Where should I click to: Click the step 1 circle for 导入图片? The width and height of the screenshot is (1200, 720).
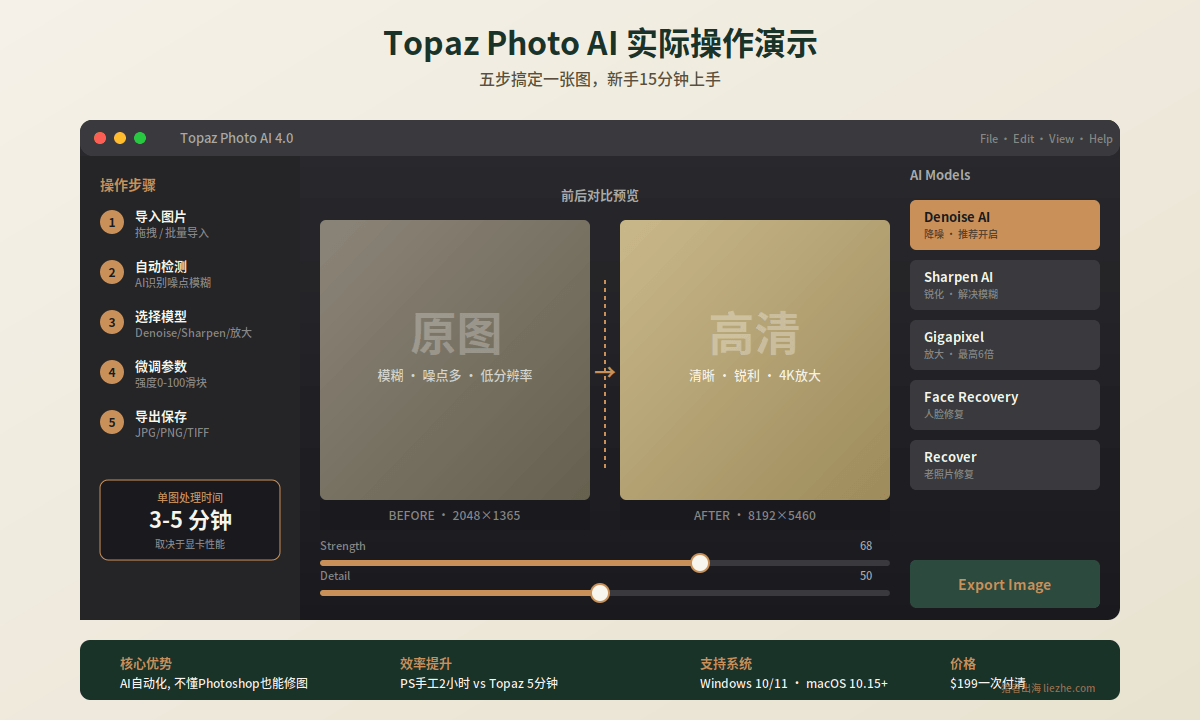point(112,222)
